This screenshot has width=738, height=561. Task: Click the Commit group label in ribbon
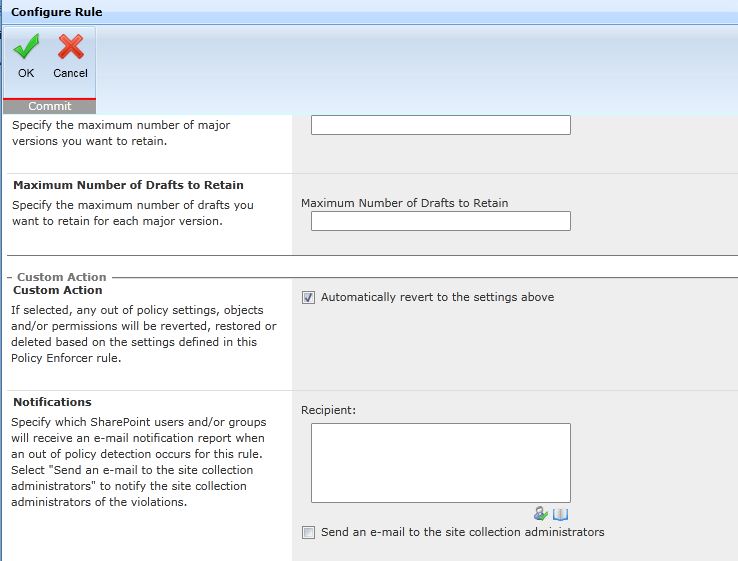coord(49,106)
